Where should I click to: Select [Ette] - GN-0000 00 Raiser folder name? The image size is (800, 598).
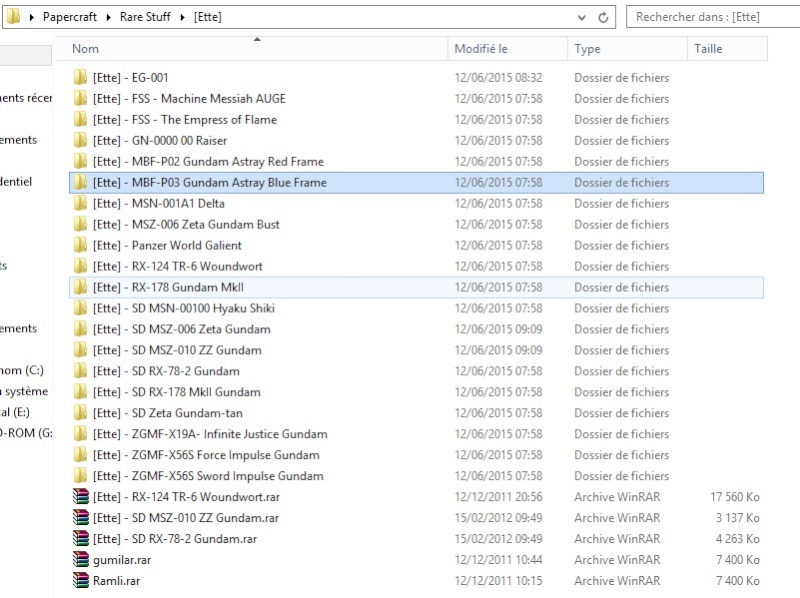coord(160,140)
